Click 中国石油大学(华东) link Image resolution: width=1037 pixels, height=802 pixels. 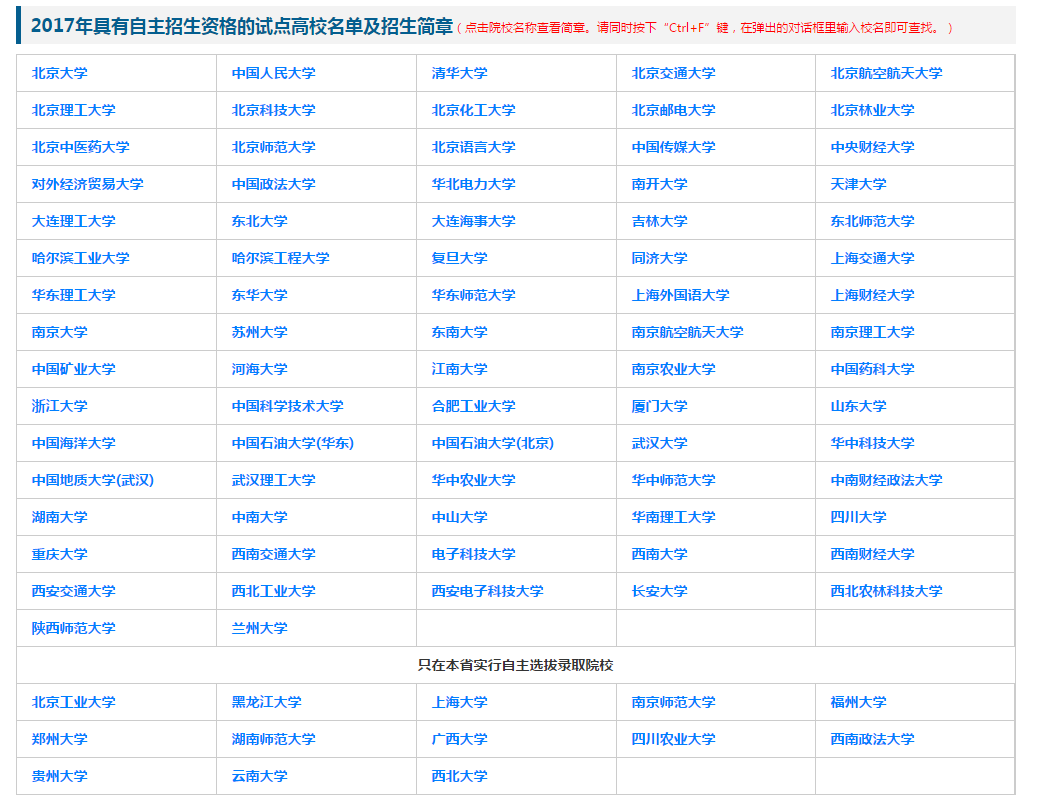(292, 444)
